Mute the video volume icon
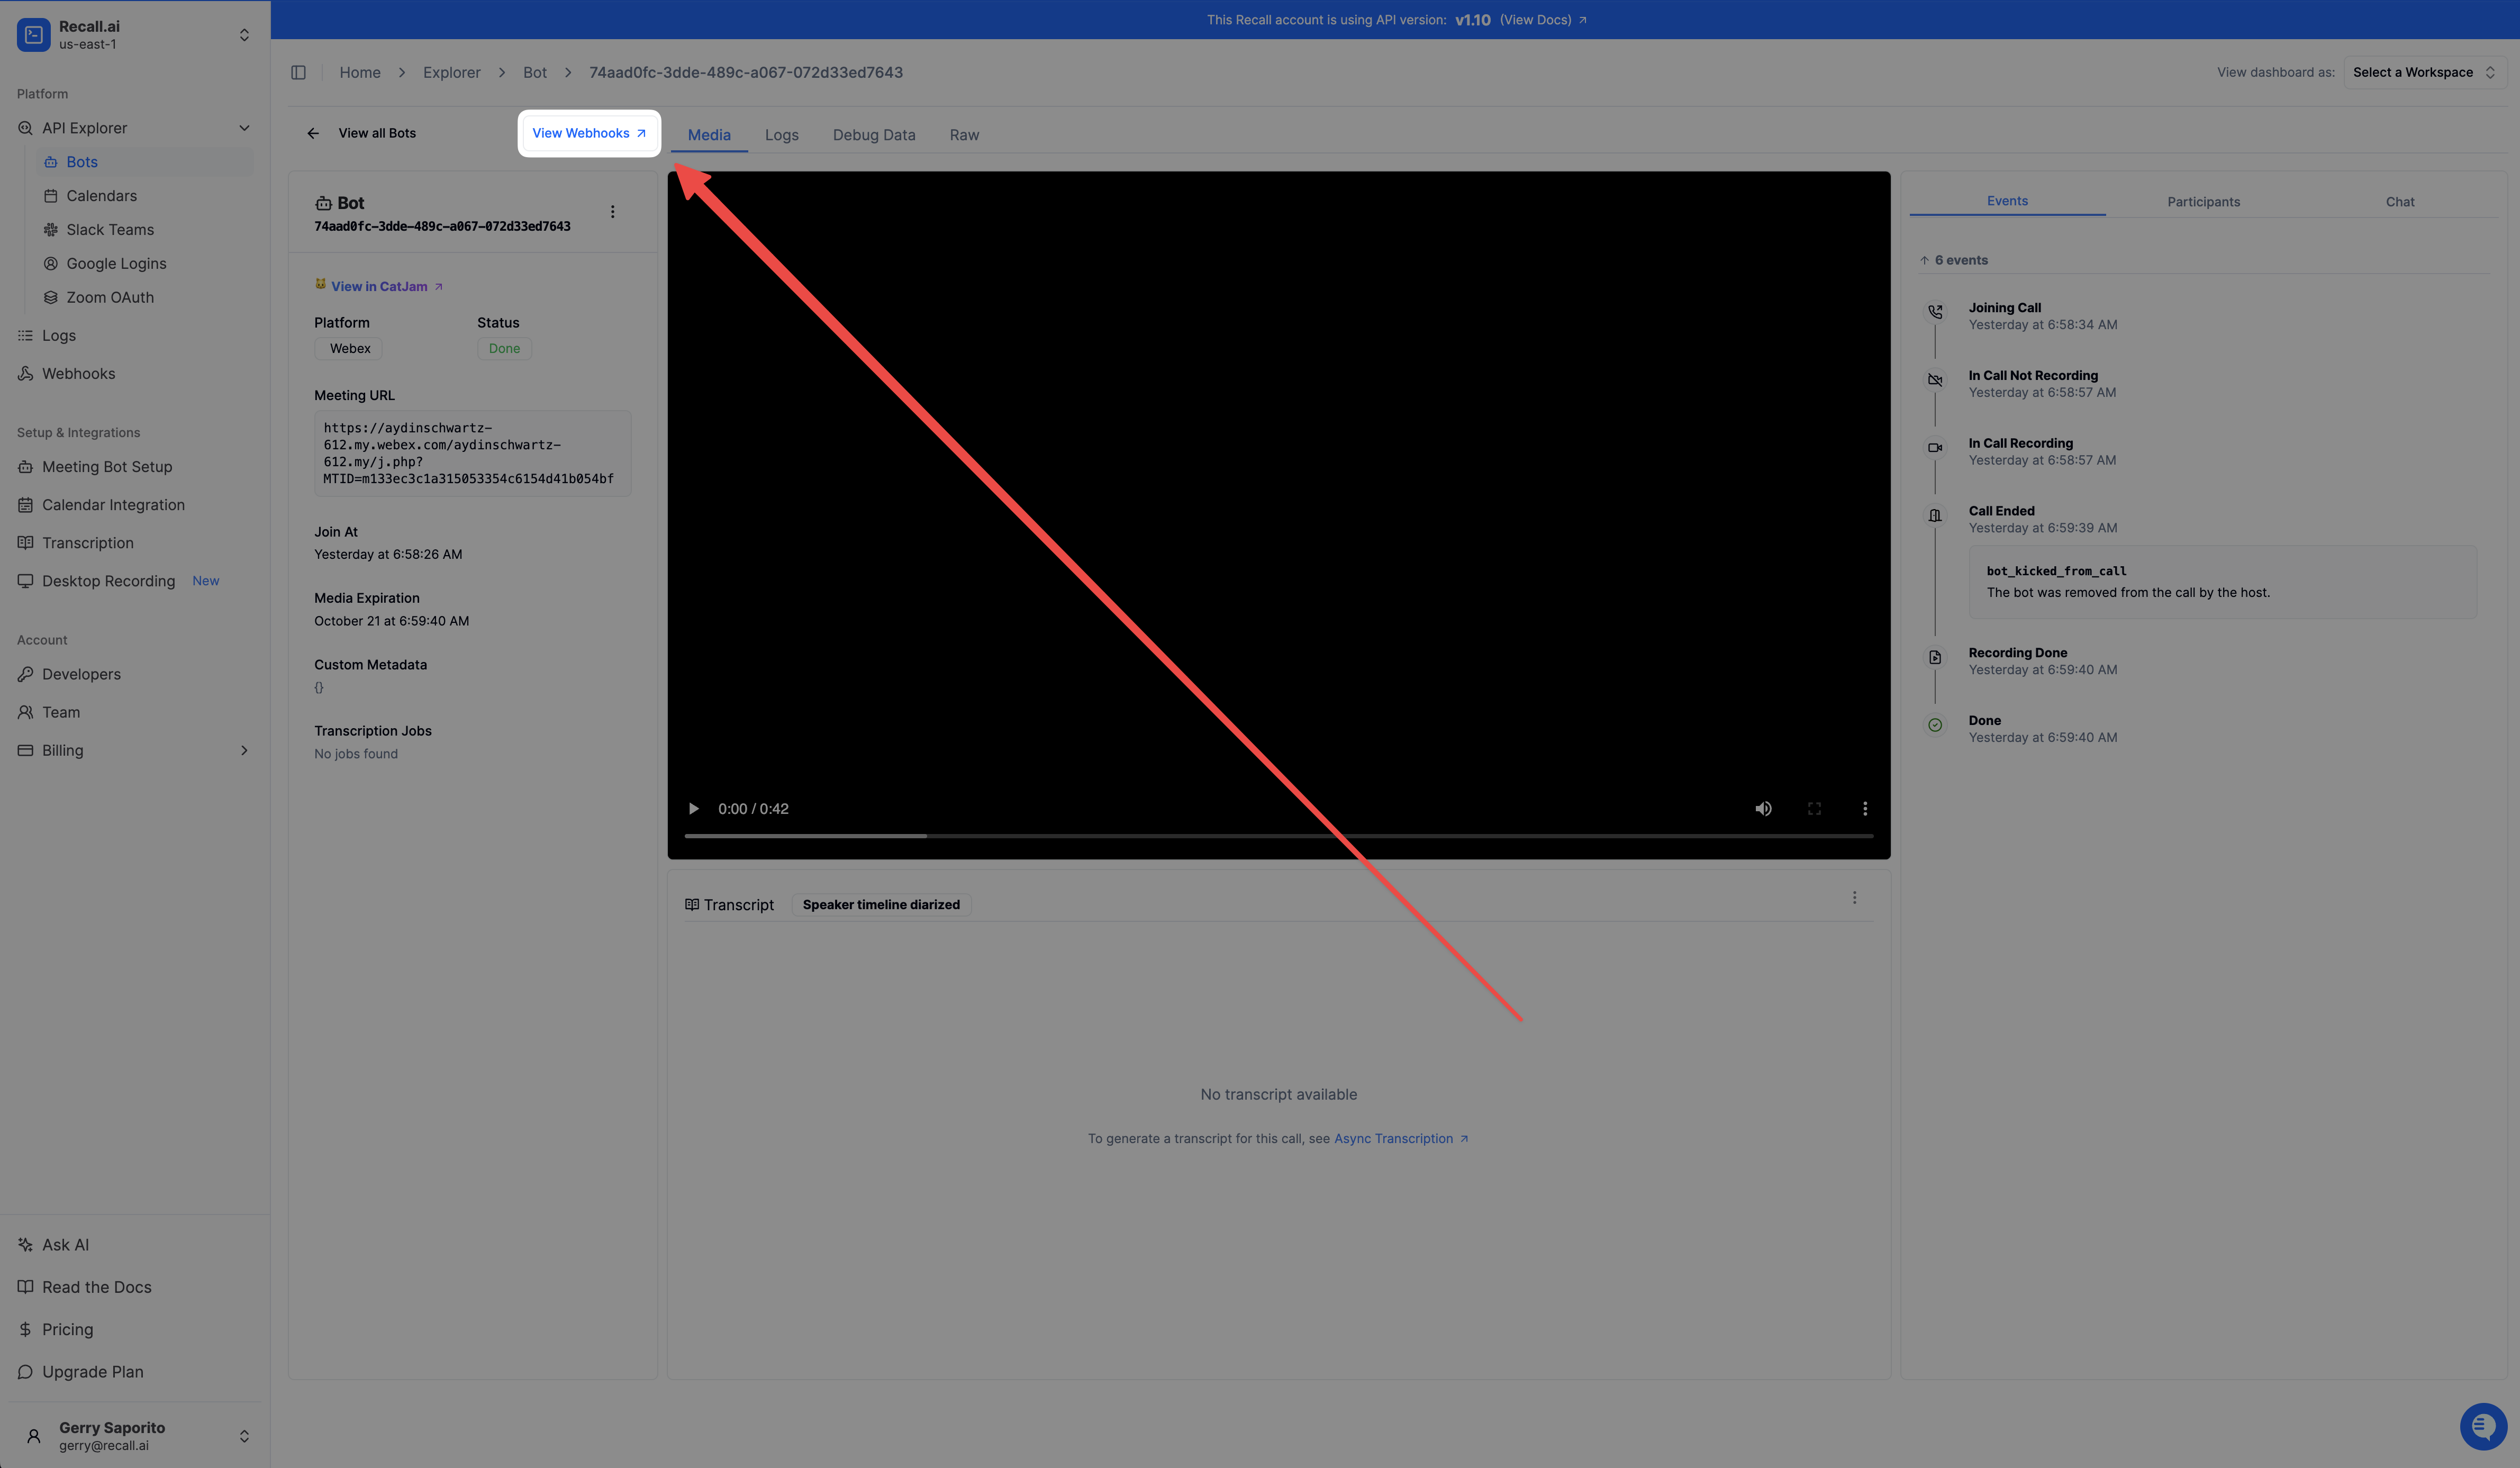The height and width of the screenshot is (1468, 2520). click(1763, 808)
